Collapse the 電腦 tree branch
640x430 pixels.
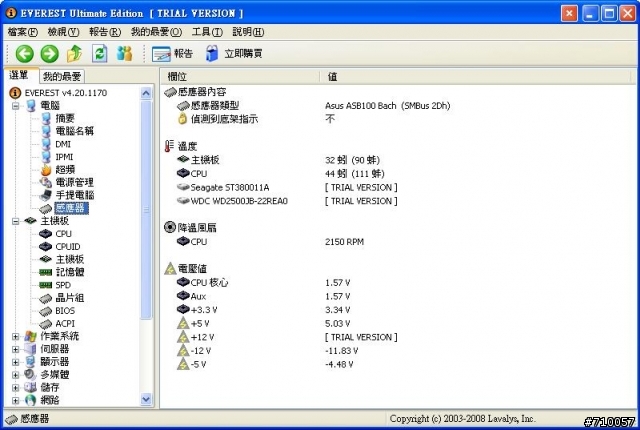(16, 106)
